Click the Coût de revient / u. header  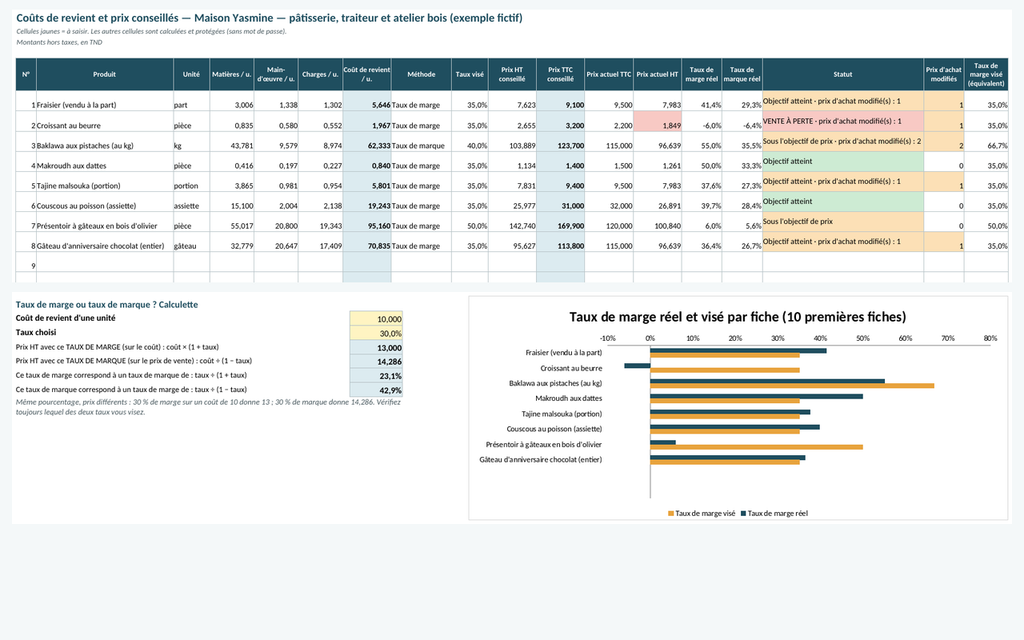pyautogui.click(x=367, y=74)
